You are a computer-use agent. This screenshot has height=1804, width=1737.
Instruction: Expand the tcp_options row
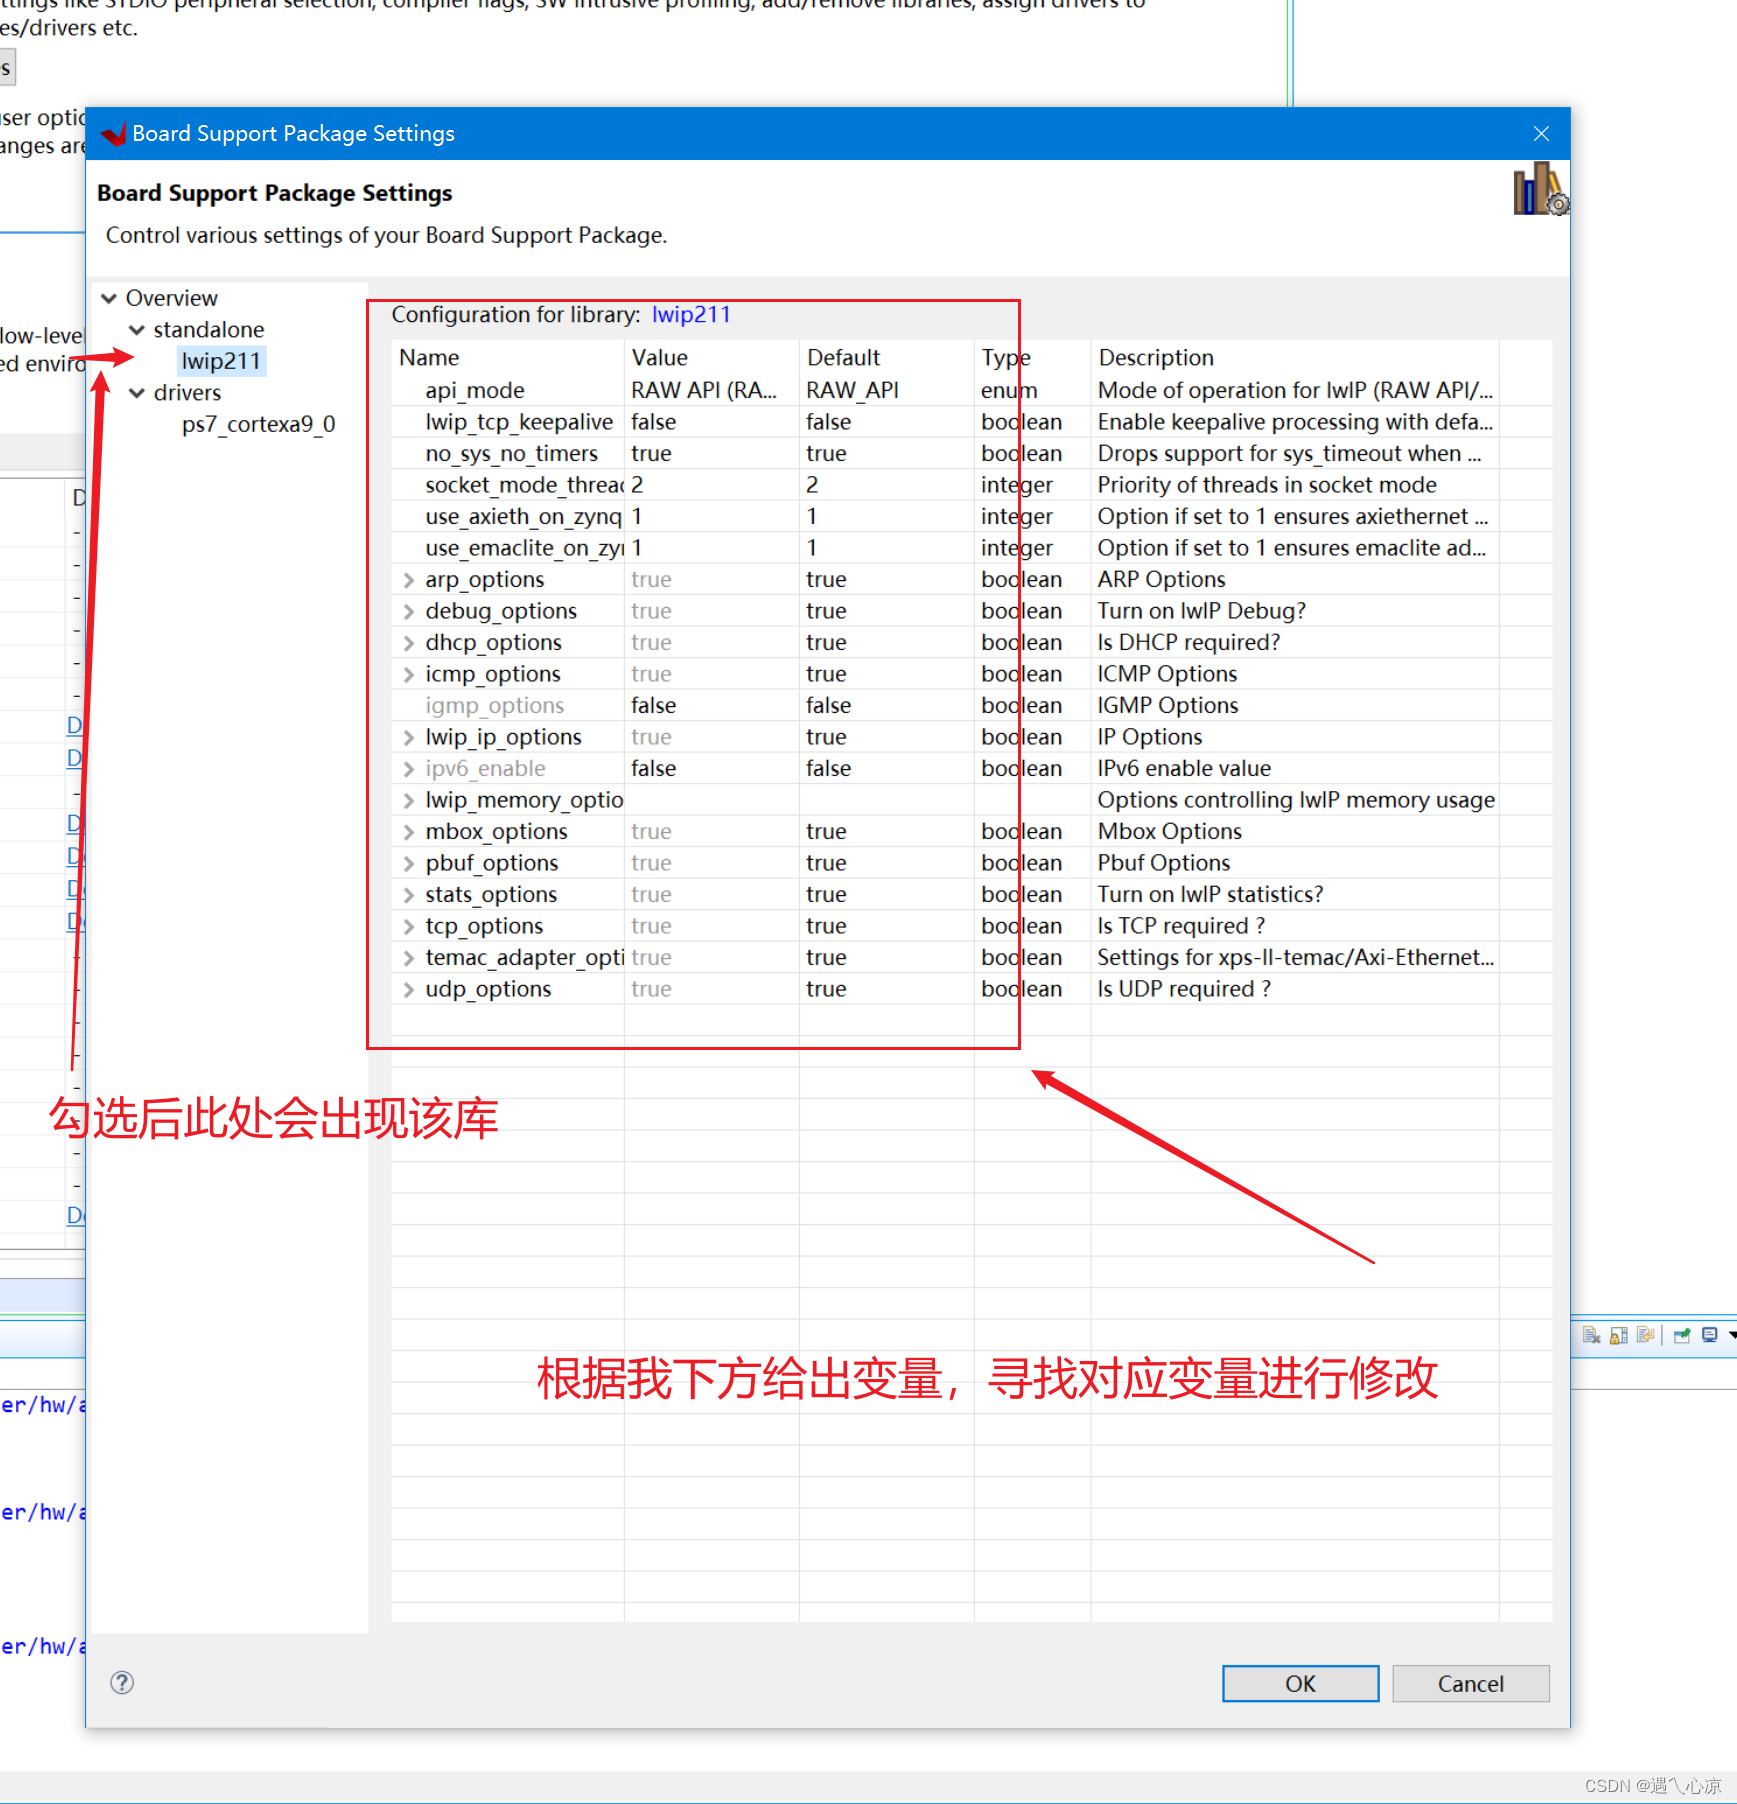tap(408, 926)
